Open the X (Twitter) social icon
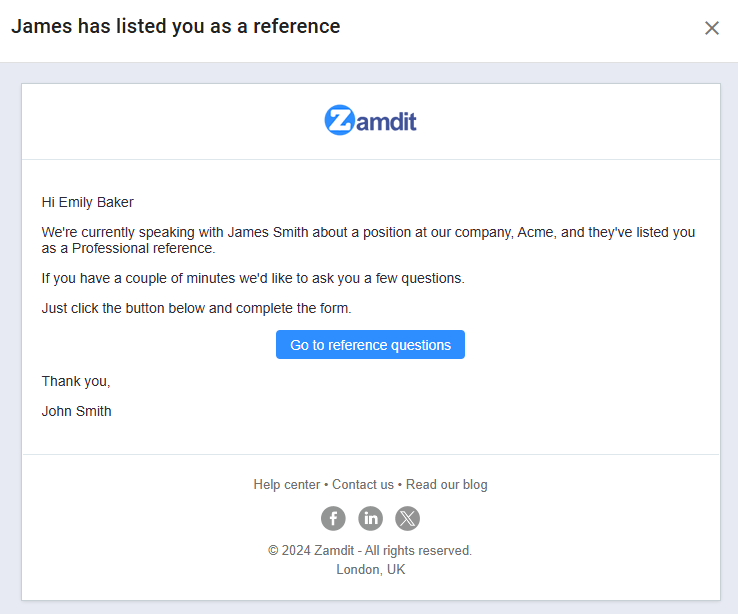The width and height of the screenshot is (738, 614). (408, 518)
